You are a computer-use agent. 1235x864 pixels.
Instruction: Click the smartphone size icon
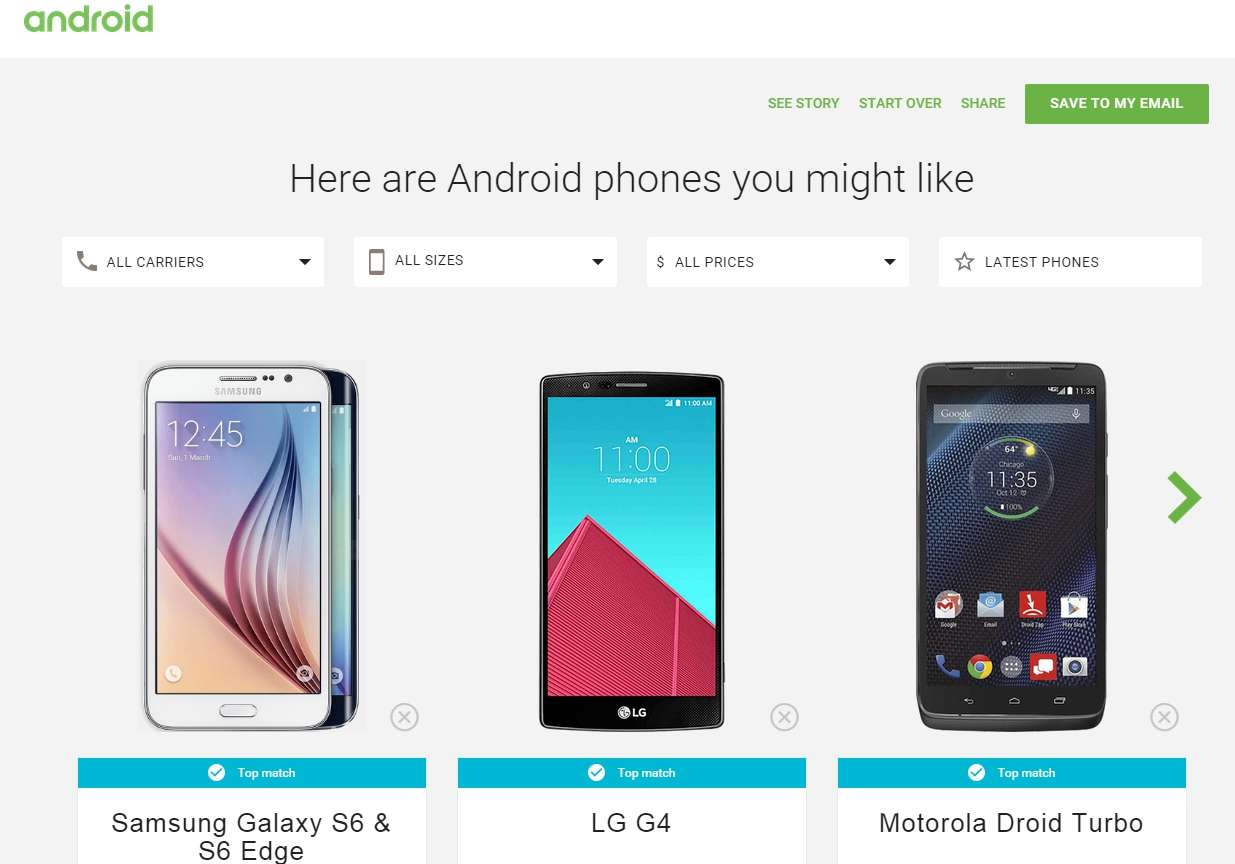point(376,262)
